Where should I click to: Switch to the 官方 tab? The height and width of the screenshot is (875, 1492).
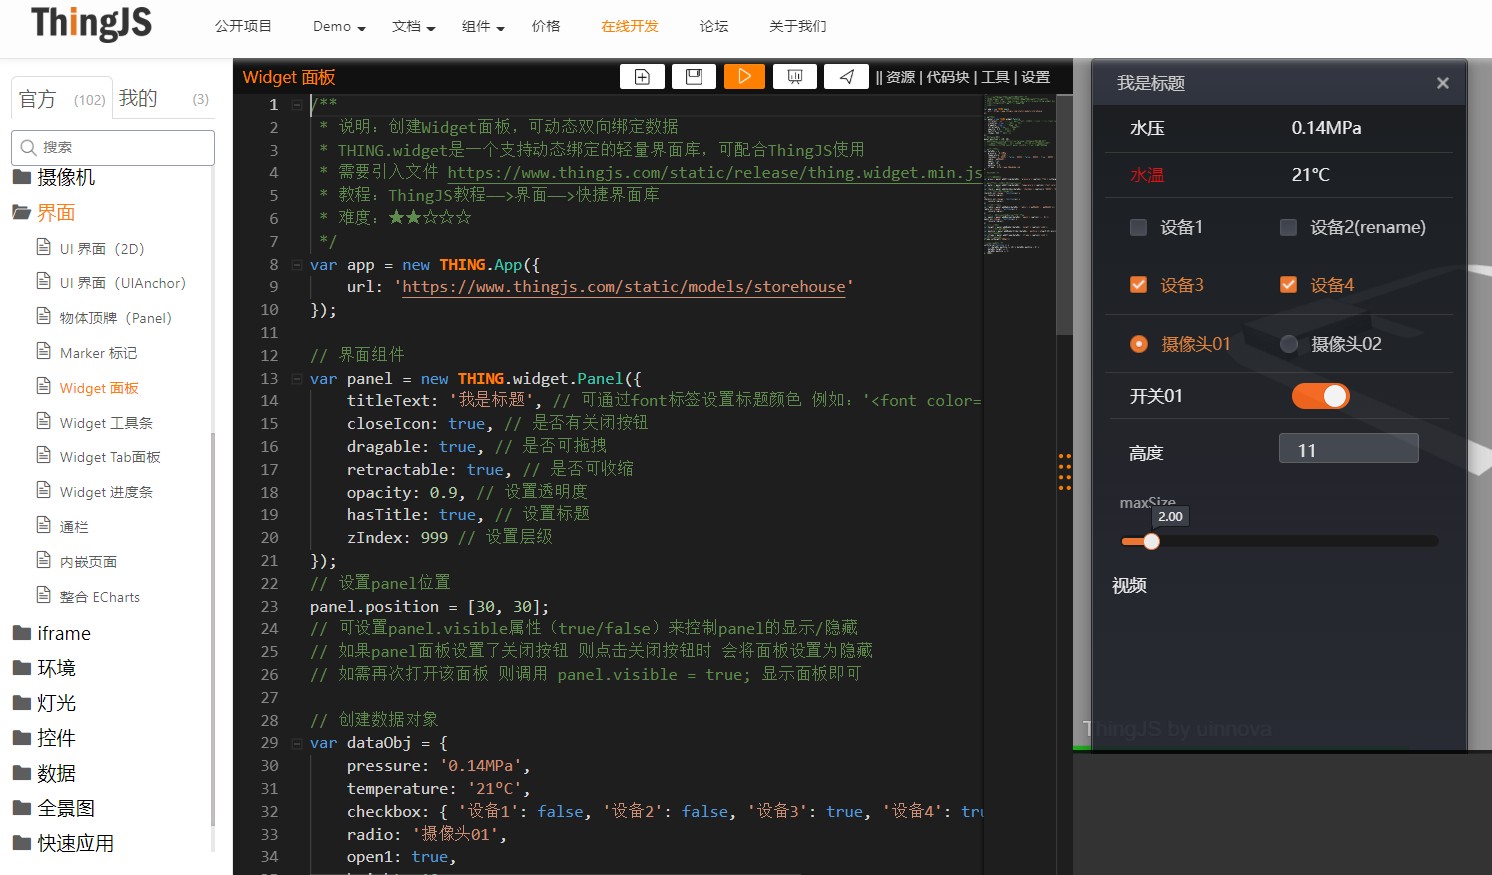[61, 99]
